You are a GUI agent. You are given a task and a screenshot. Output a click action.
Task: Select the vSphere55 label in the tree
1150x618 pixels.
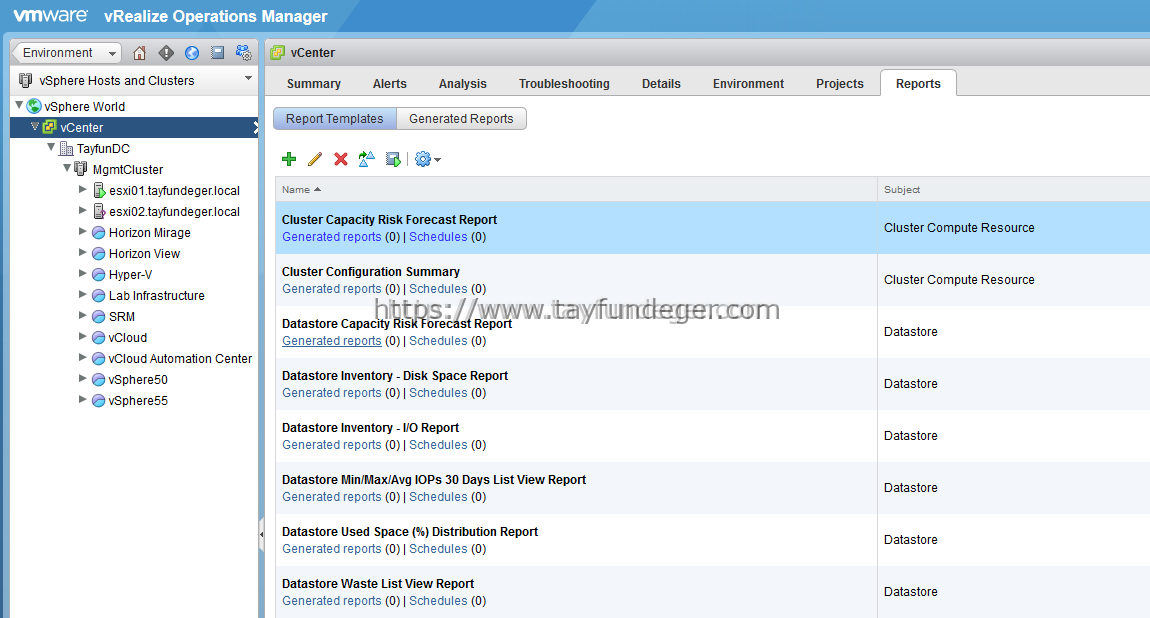(138, 401)
